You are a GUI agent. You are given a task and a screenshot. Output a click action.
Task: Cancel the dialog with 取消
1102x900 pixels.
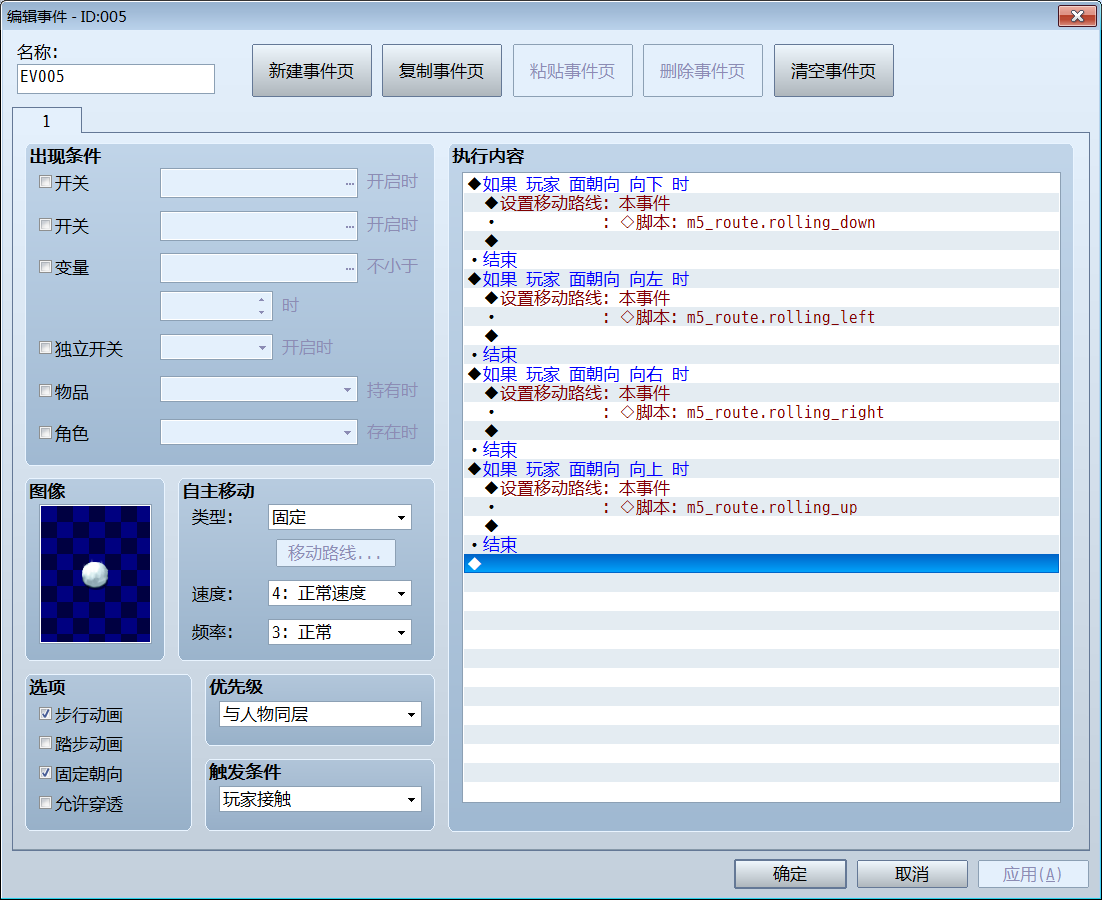tap(912, 874)
